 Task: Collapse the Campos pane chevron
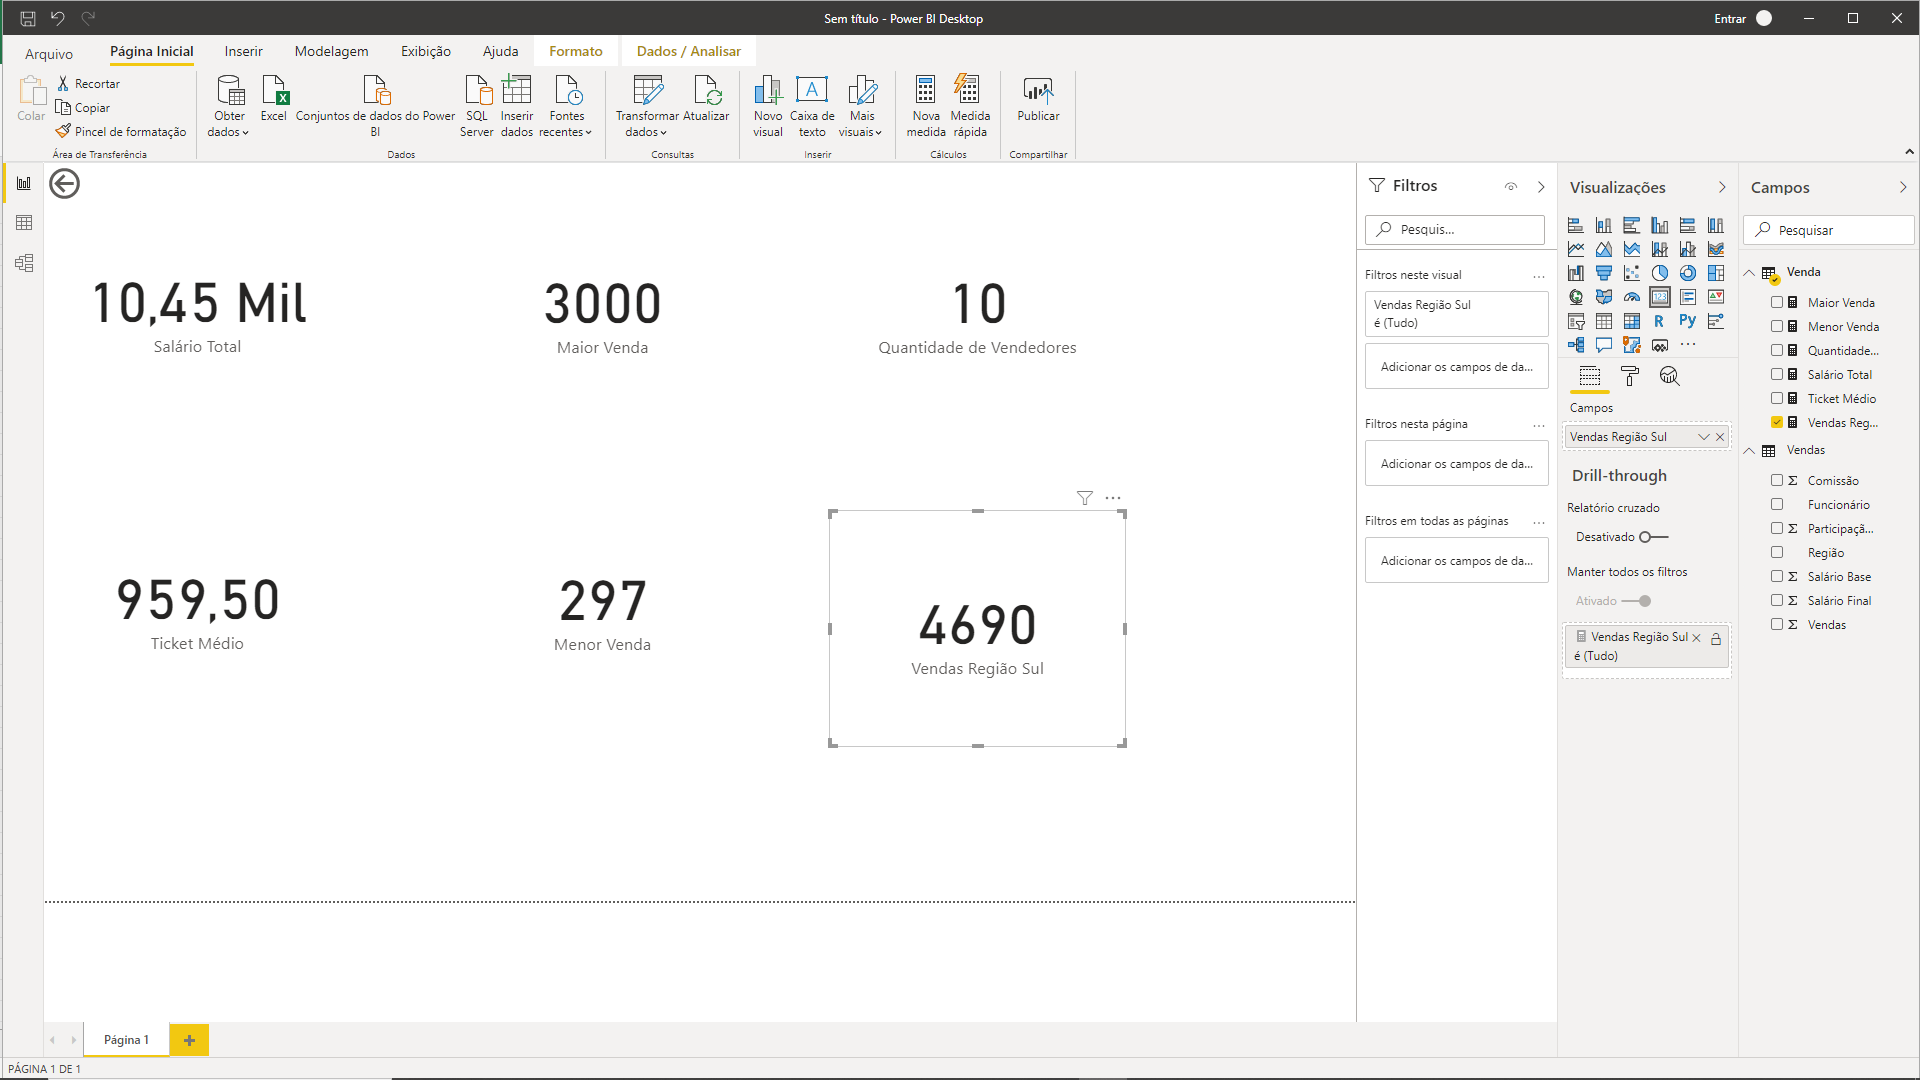pyautogui.click(x=1903, y=187)
